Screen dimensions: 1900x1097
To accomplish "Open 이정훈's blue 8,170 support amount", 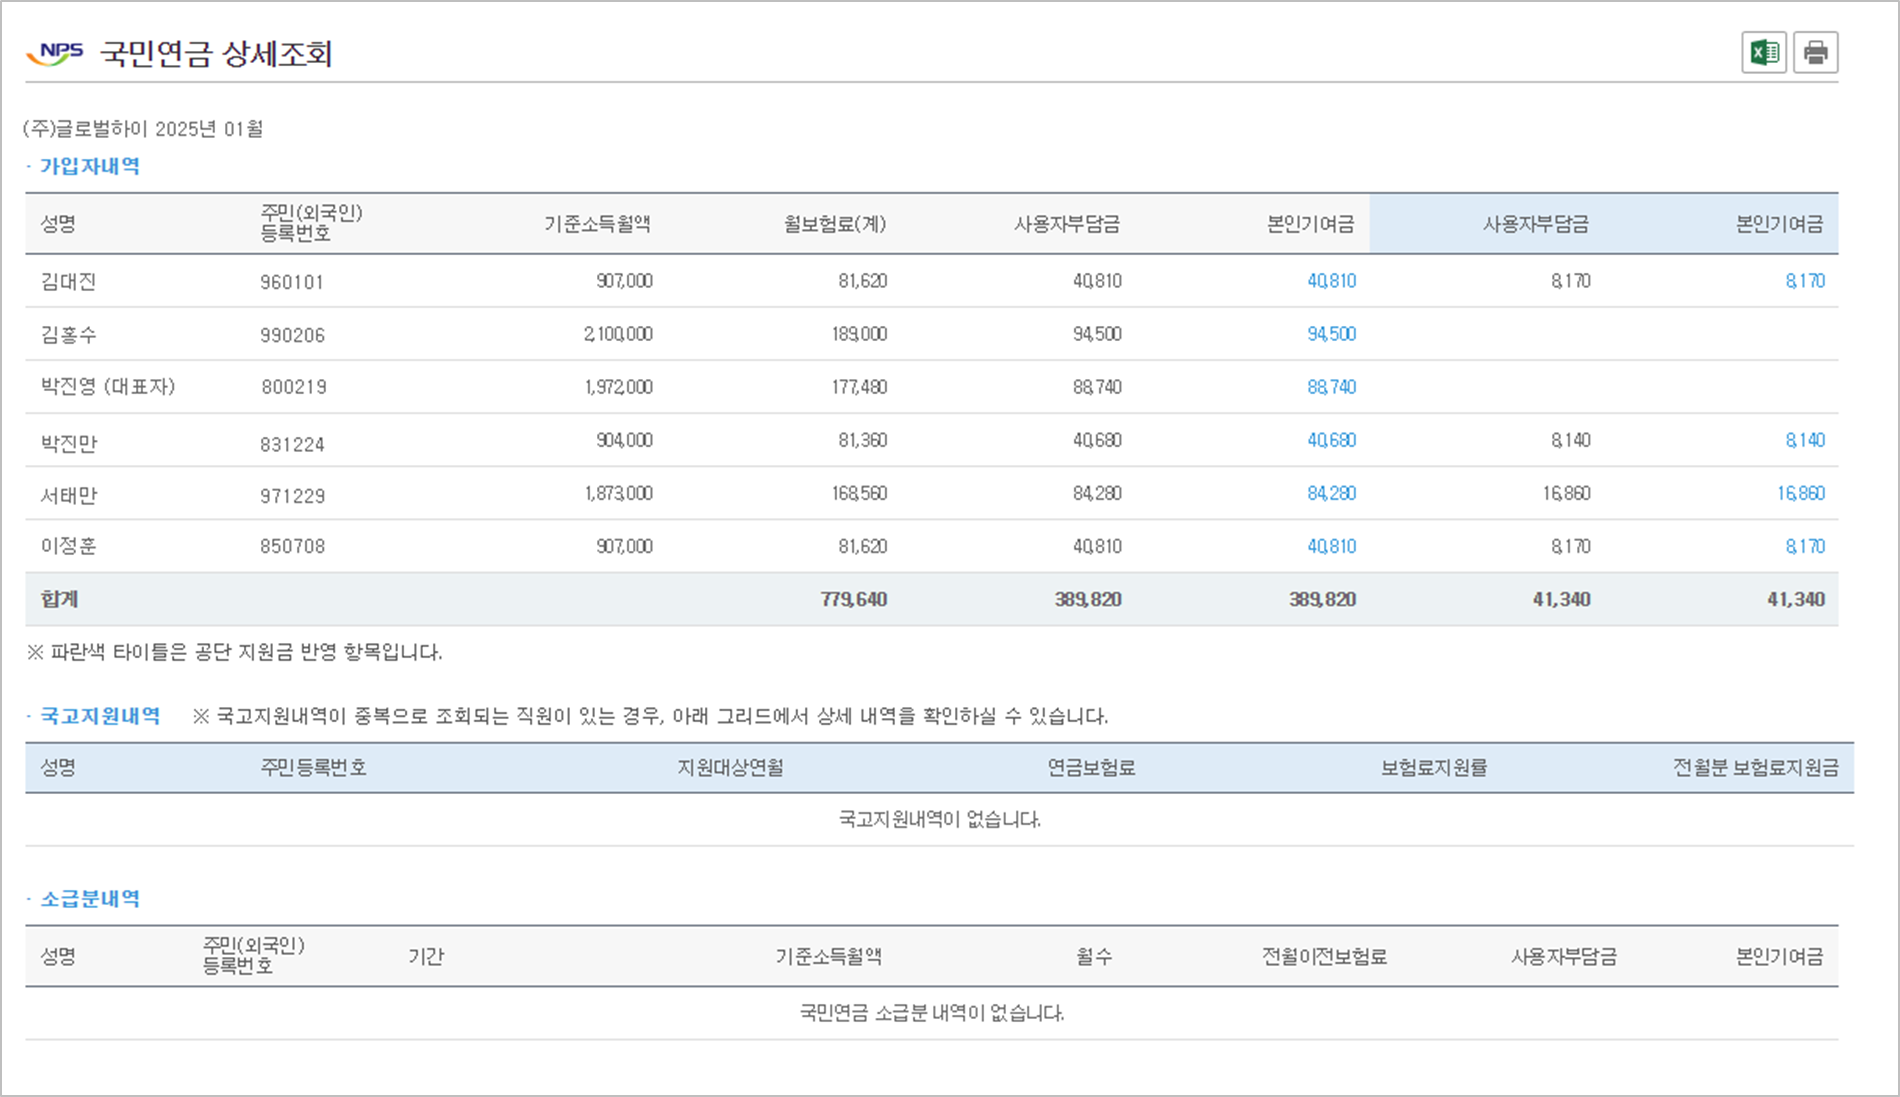I will tap(1804, 546).
